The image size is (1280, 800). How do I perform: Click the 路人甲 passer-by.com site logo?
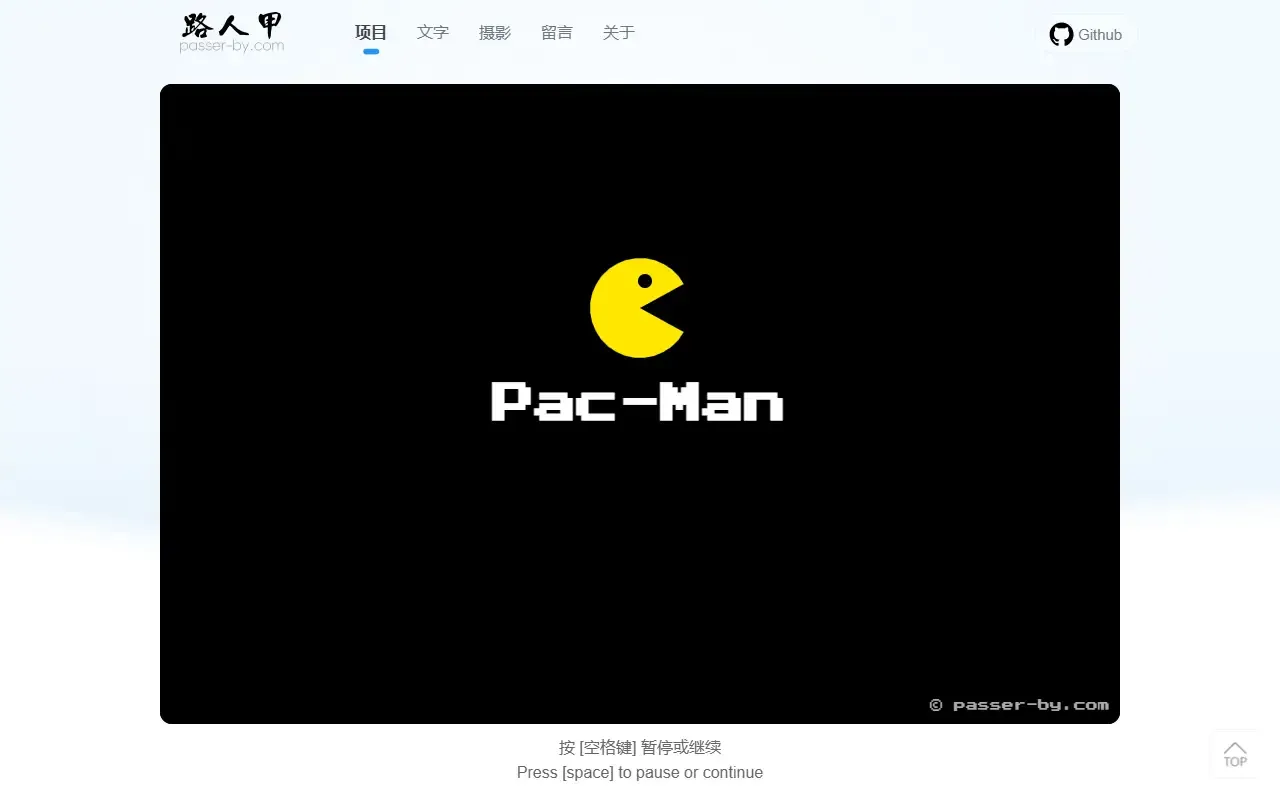coord(232,33)
